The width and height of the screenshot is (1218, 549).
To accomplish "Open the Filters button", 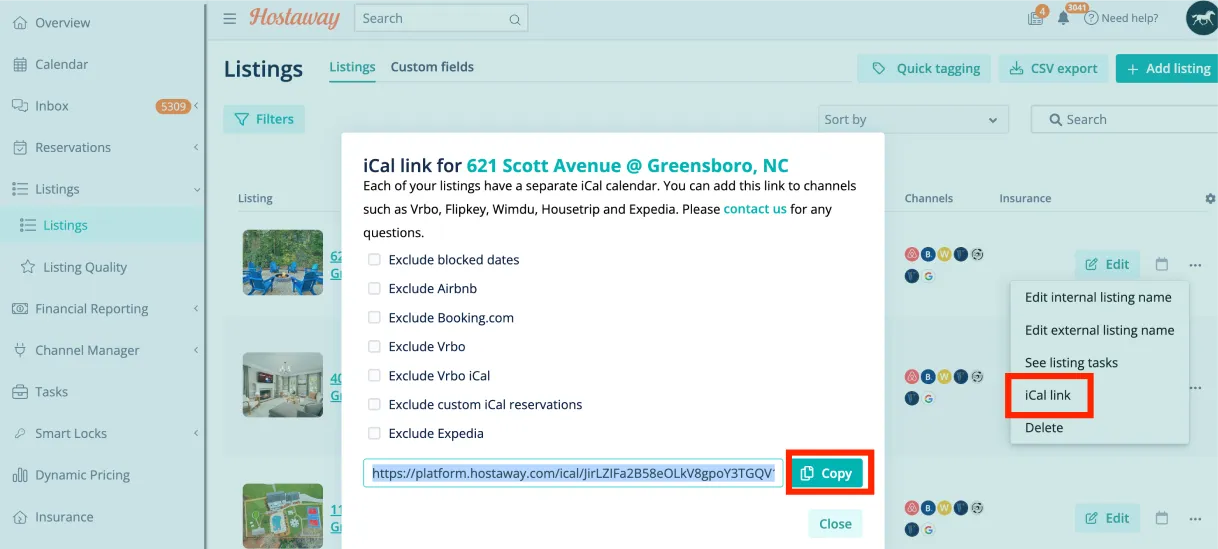I will pyautogui.click(x=264, y=119).
